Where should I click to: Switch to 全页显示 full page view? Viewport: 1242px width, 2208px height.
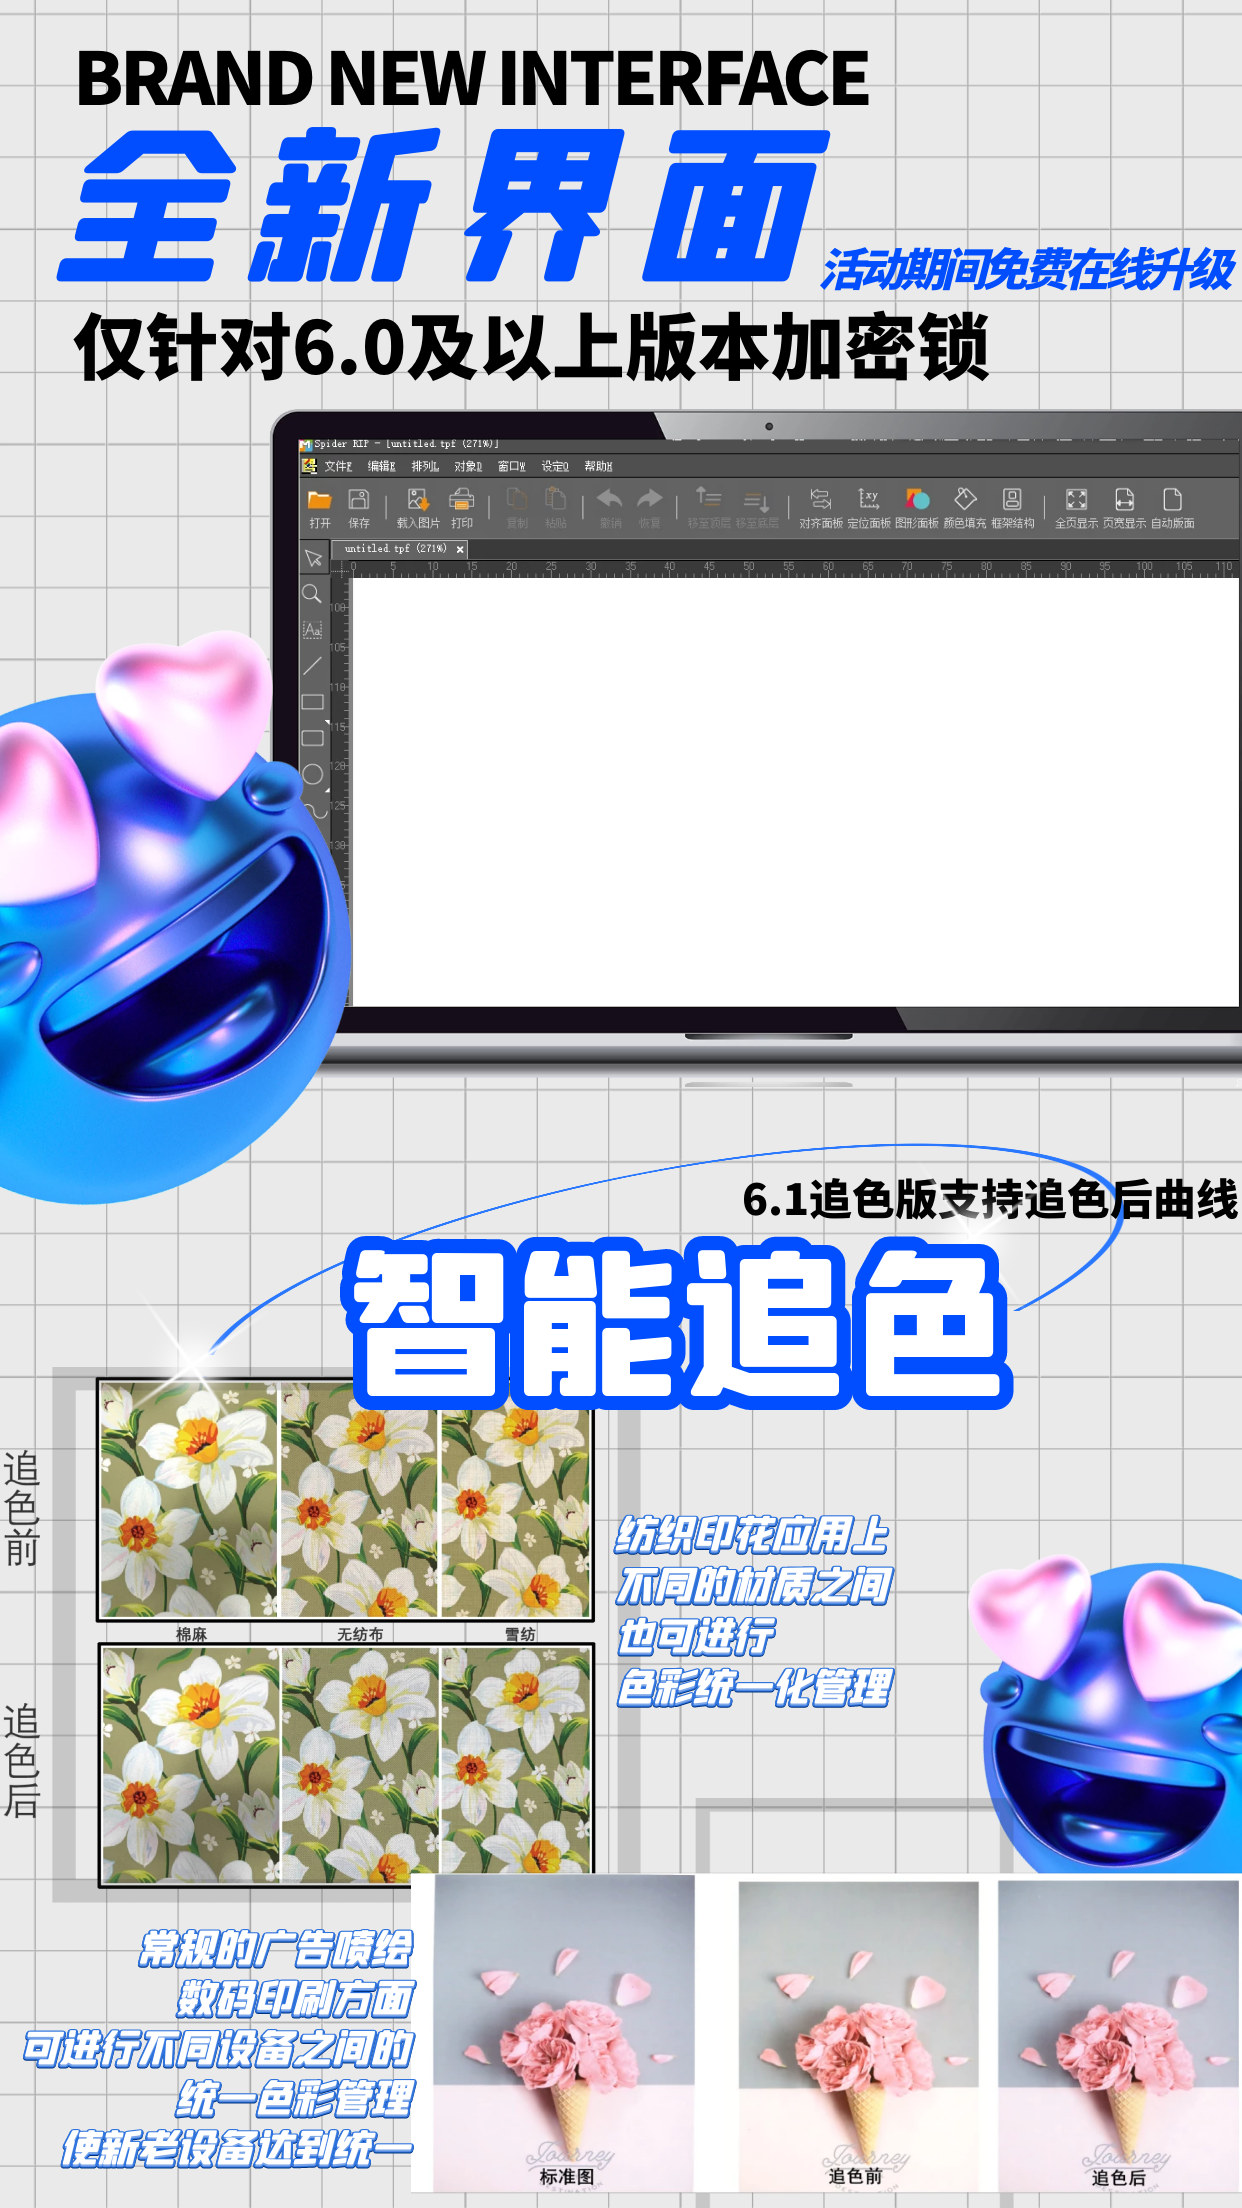1076,499
